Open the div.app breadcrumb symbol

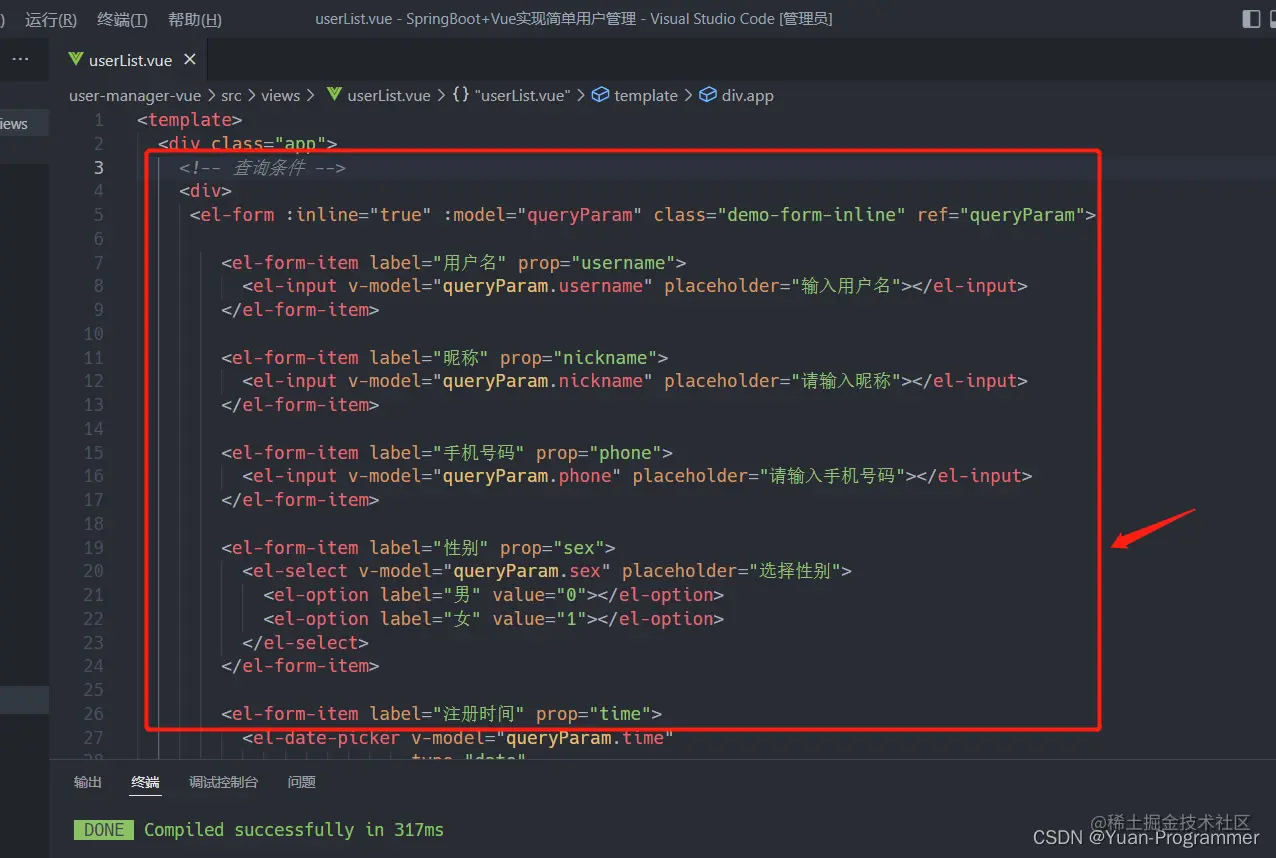(x=748, y=95)
